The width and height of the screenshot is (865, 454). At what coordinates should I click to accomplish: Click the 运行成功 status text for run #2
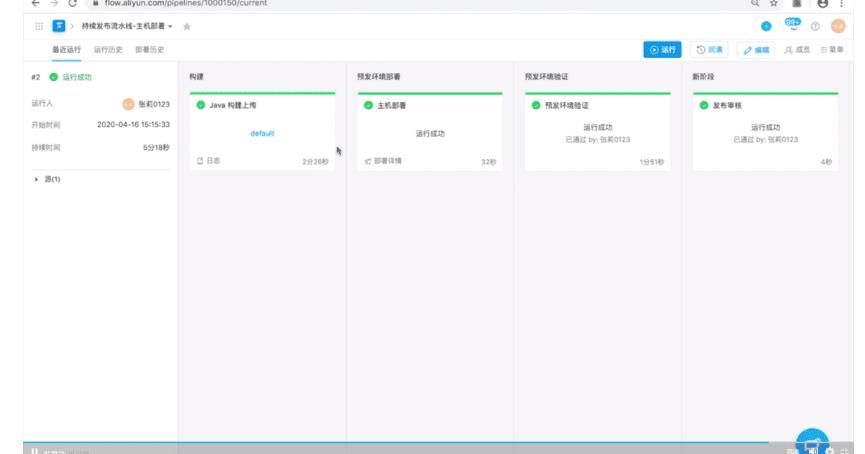[x=77, y=77]
